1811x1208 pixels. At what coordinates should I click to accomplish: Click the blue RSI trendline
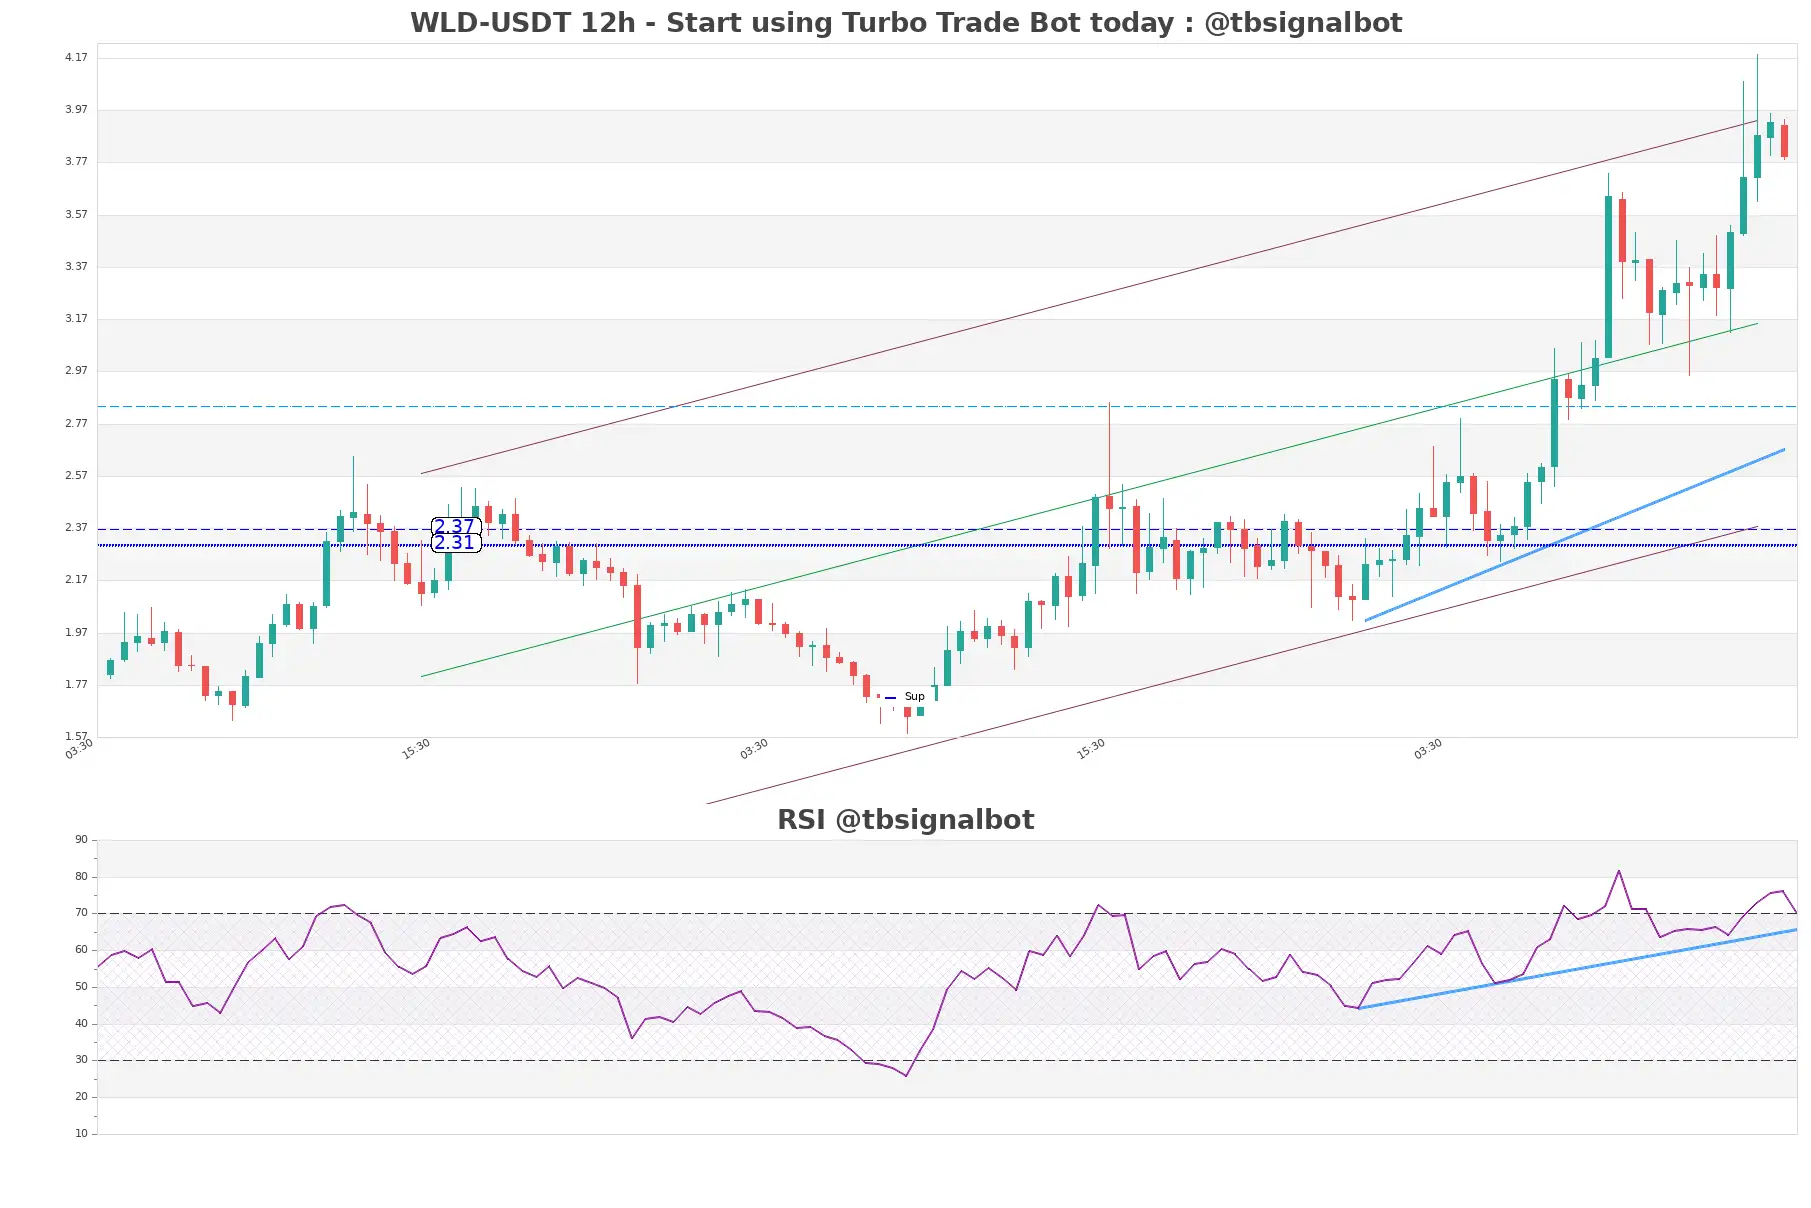click(1578, 969)
